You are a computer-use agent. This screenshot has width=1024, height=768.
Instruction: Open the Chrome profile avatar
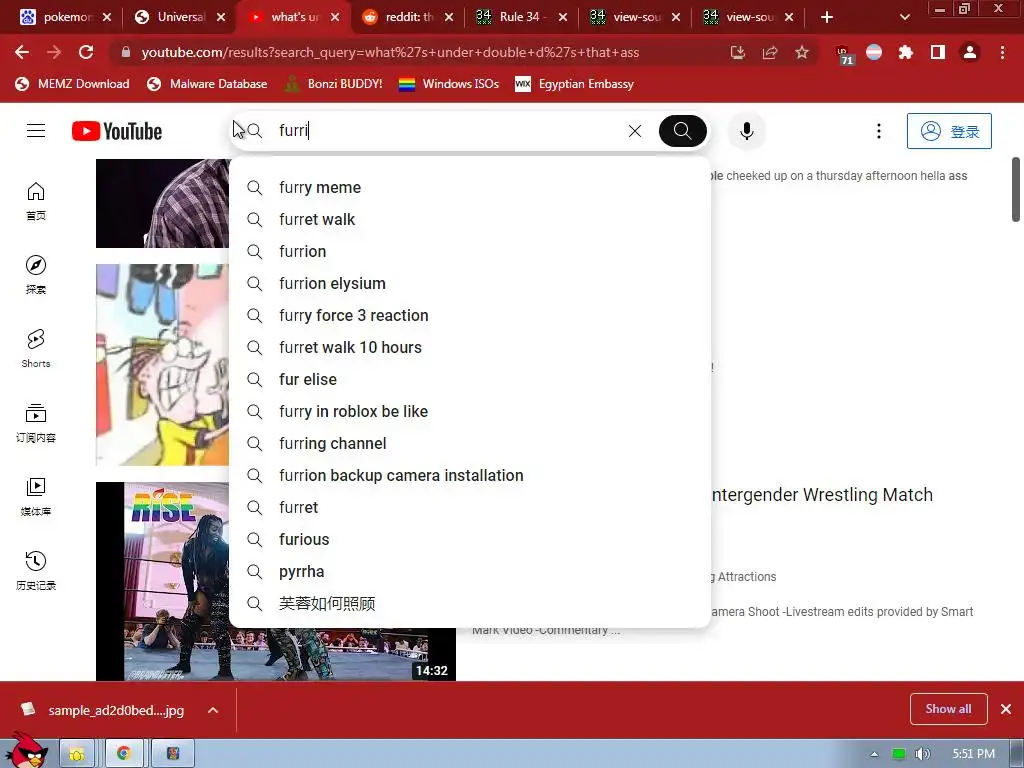[x=970, y=52]
